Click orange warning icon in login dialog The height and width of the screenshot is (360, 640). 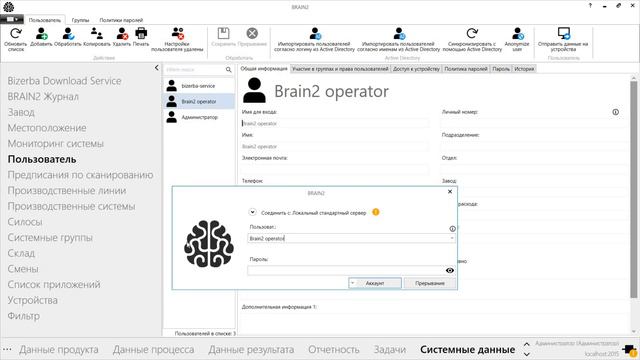[376, 212]
